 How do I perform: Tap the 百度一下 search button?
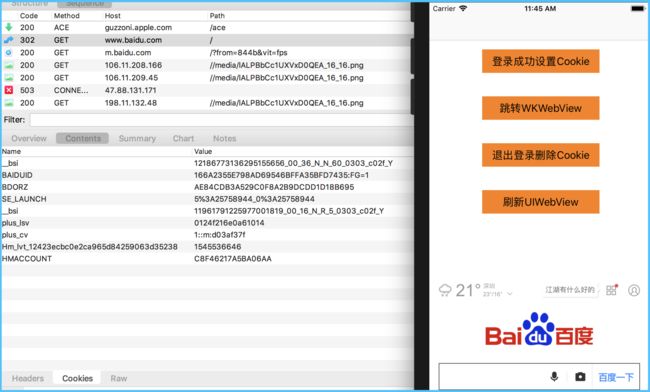coord(616,377)
